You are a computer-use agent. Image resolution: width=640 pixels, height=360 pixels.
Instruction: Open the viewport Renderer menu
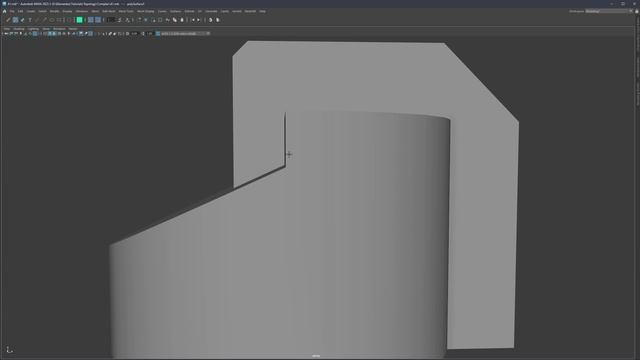click(x=59, y=29)
